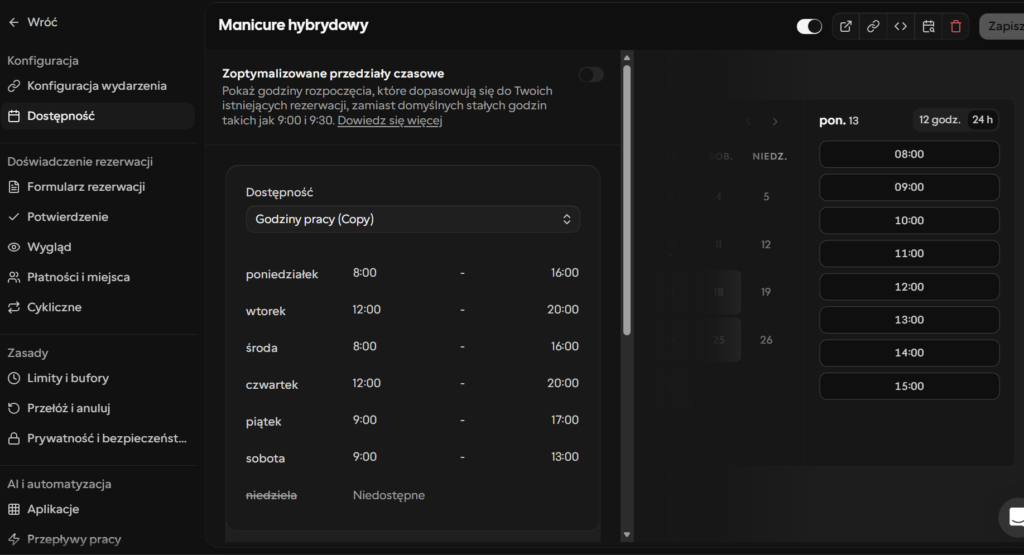Select the 09:00 time slot
The height and width of the screenshot is (555, 1024).
[x=909, y=187]
